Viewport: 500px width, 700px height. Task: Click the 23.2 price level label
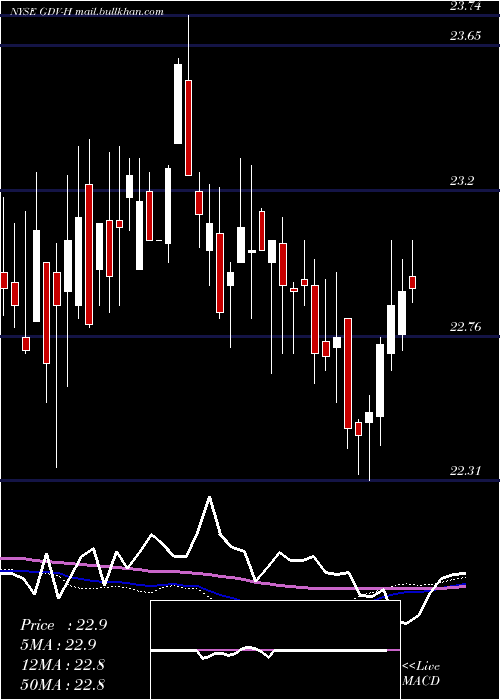pos(462,181)
